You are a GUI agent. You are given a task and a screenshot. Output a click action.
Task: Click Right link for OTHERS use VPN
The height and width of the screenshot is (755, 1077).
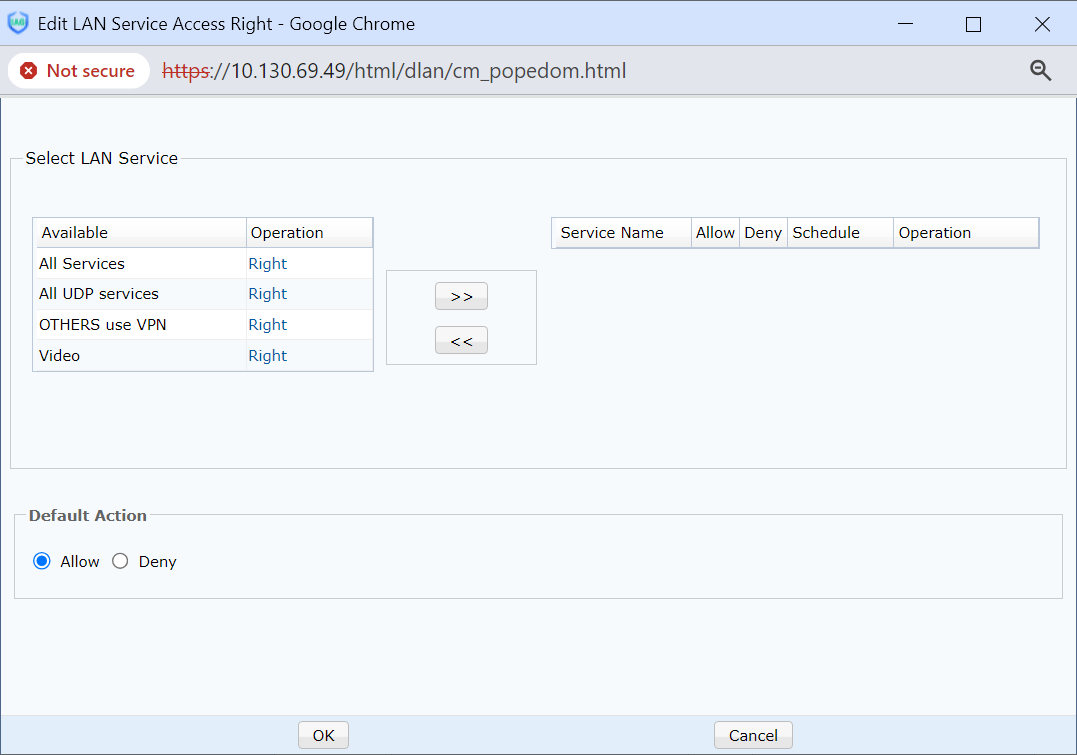[267, 325]
